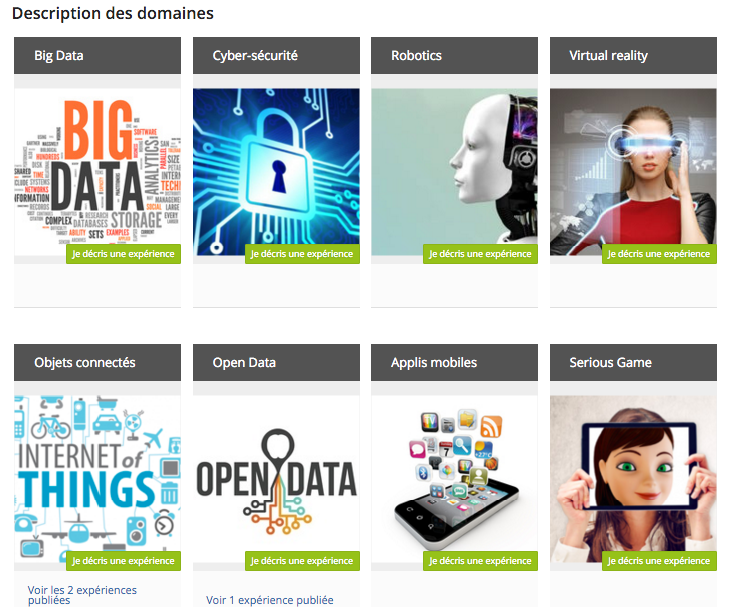Describe an experience for Applis mobiles
Image resolution: width=733 pixels, height=607 pixels.
481,561
